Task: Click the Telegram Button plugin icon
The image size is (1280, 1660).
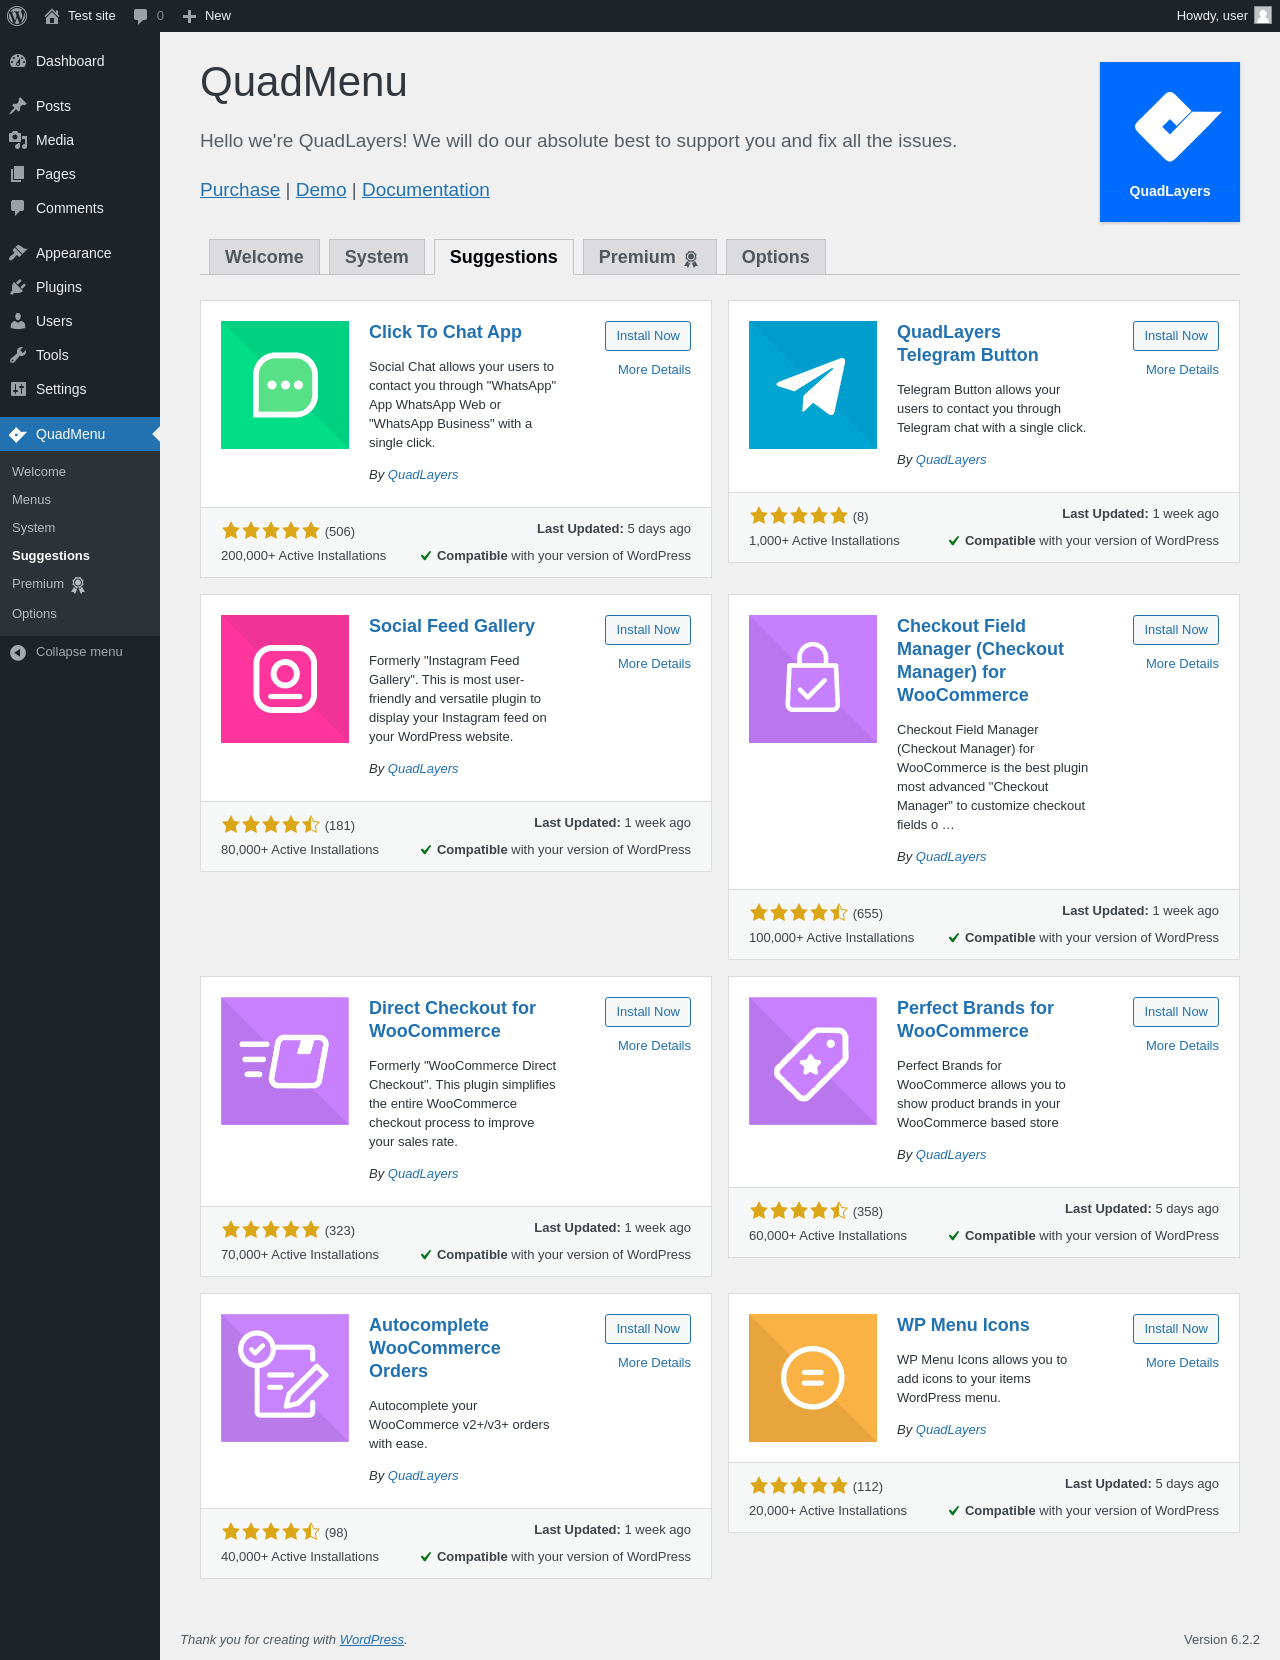Action: pyautogui.click(x=813, y=385)
